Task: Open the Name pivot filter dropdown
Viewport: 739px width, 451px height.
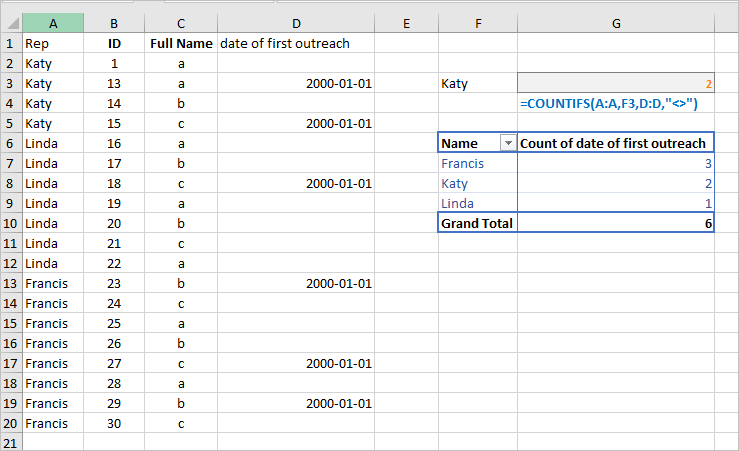Action: pos(508,143)
